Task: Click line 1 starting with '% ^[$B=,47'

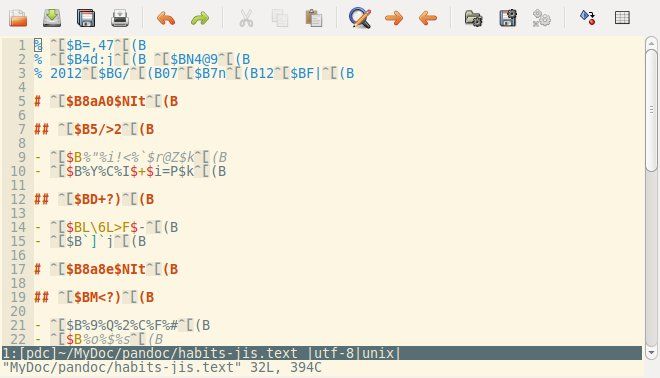Action: (90, 45)
